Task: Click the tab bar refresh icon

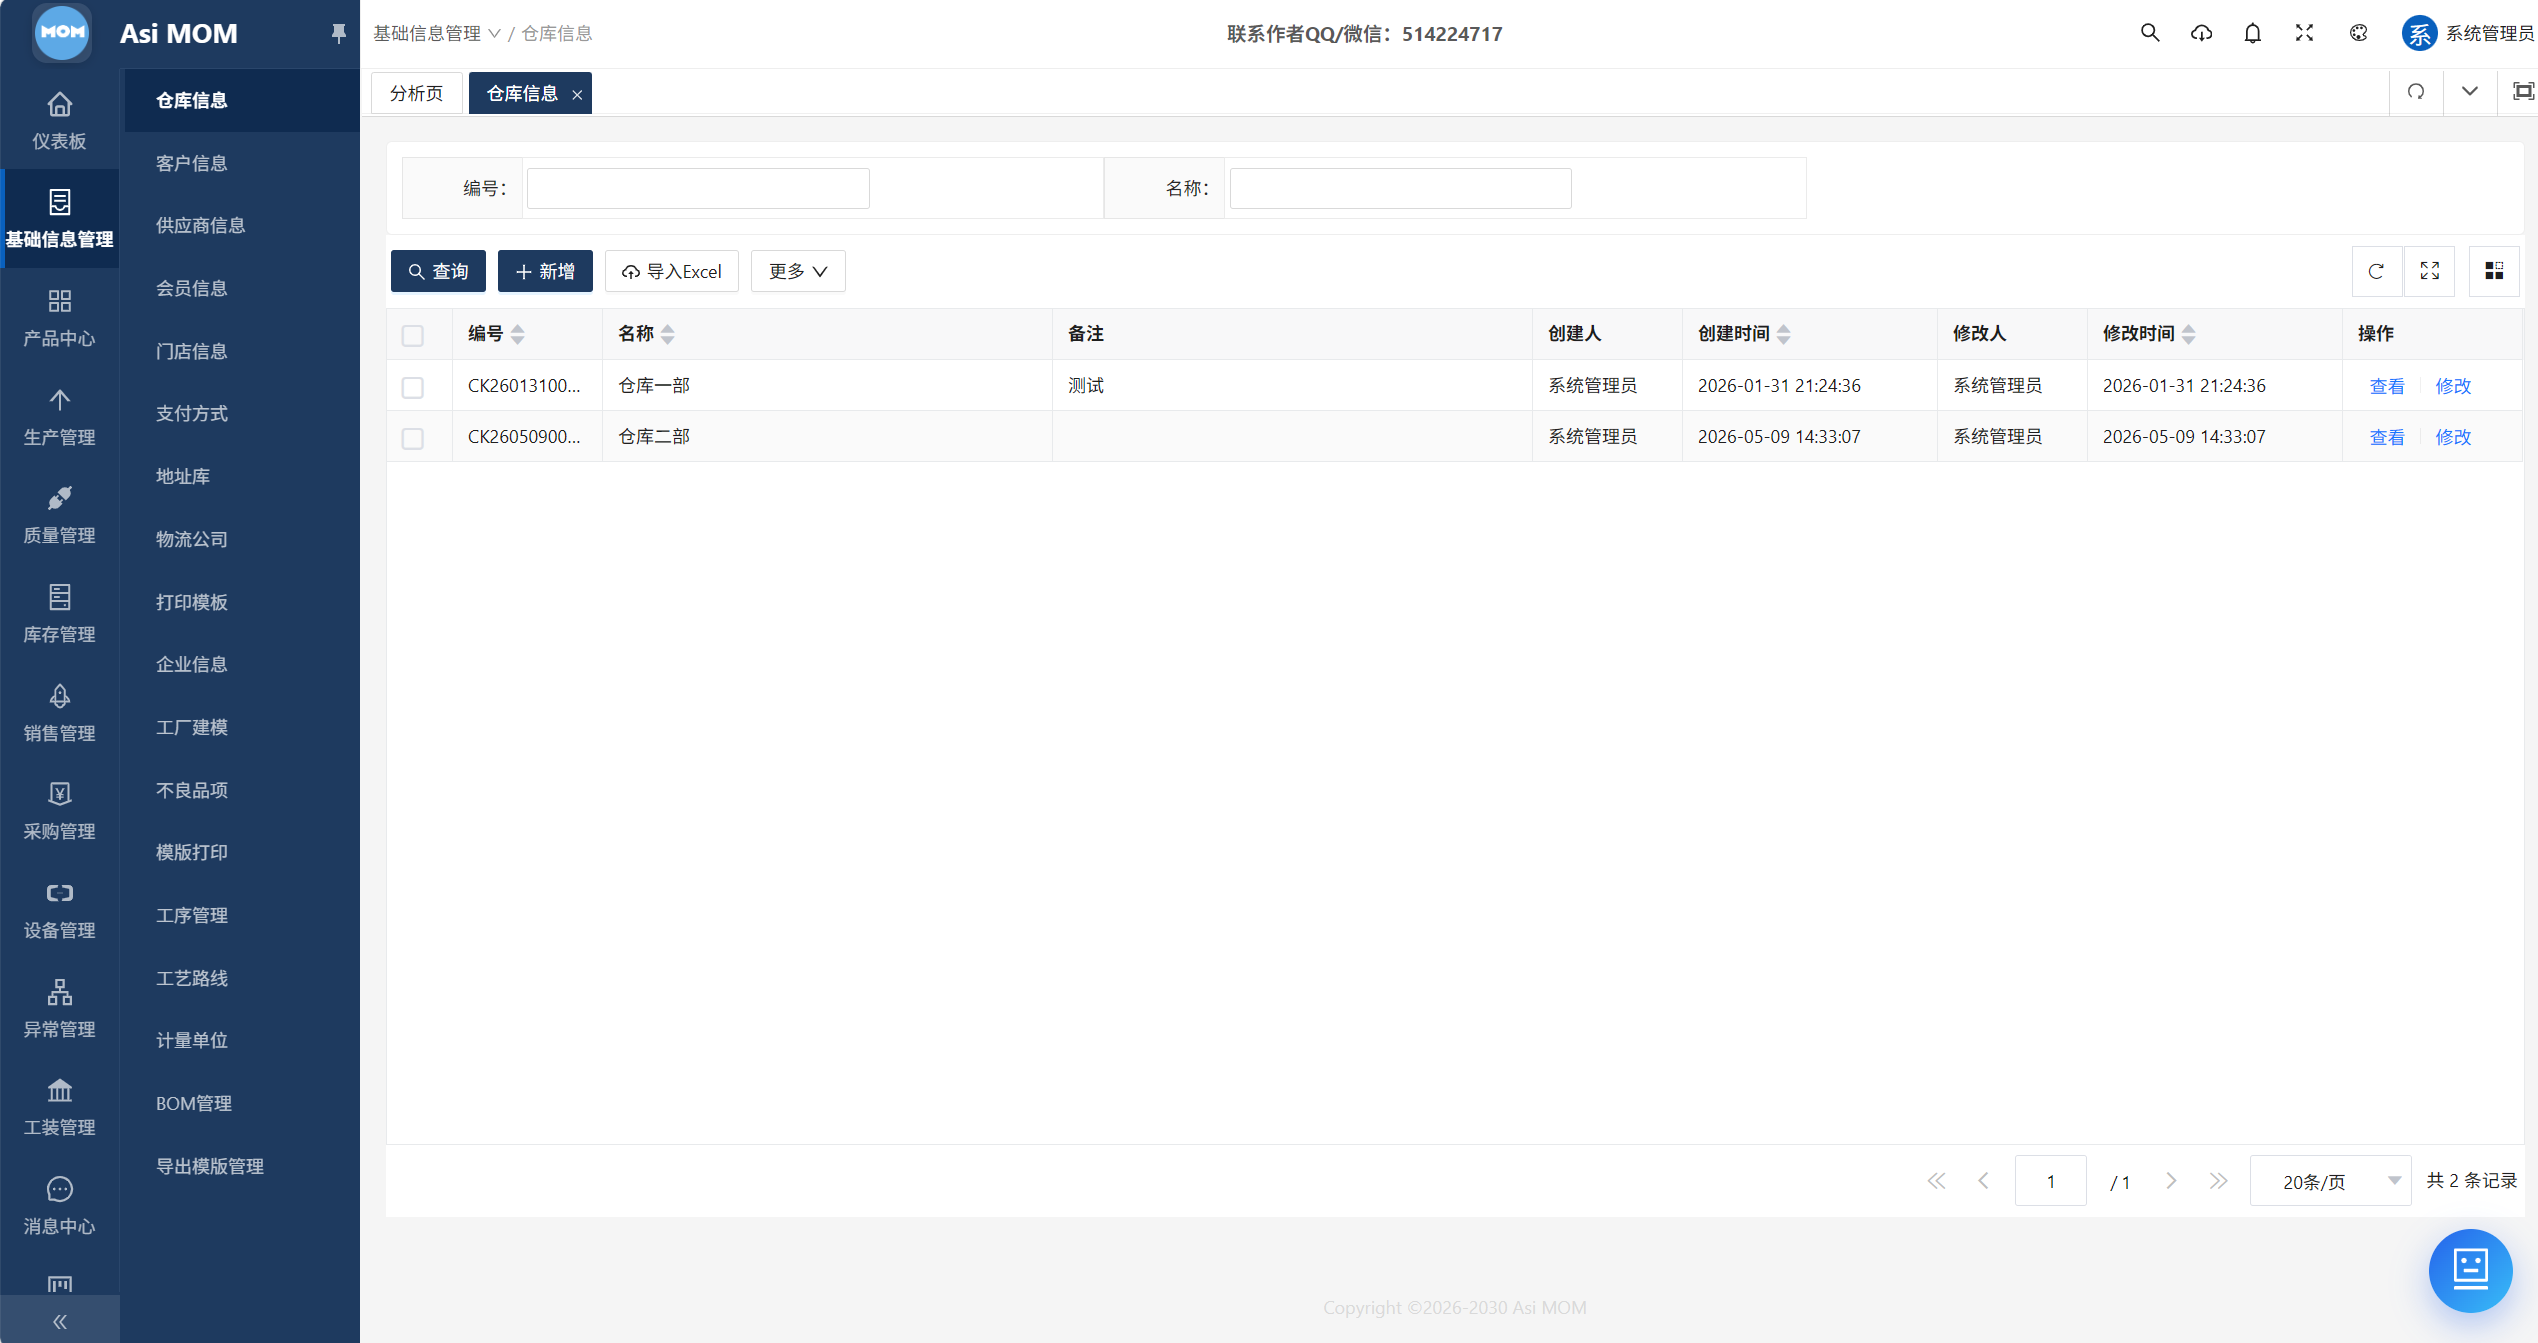Action: click(x=2416, y=92)
